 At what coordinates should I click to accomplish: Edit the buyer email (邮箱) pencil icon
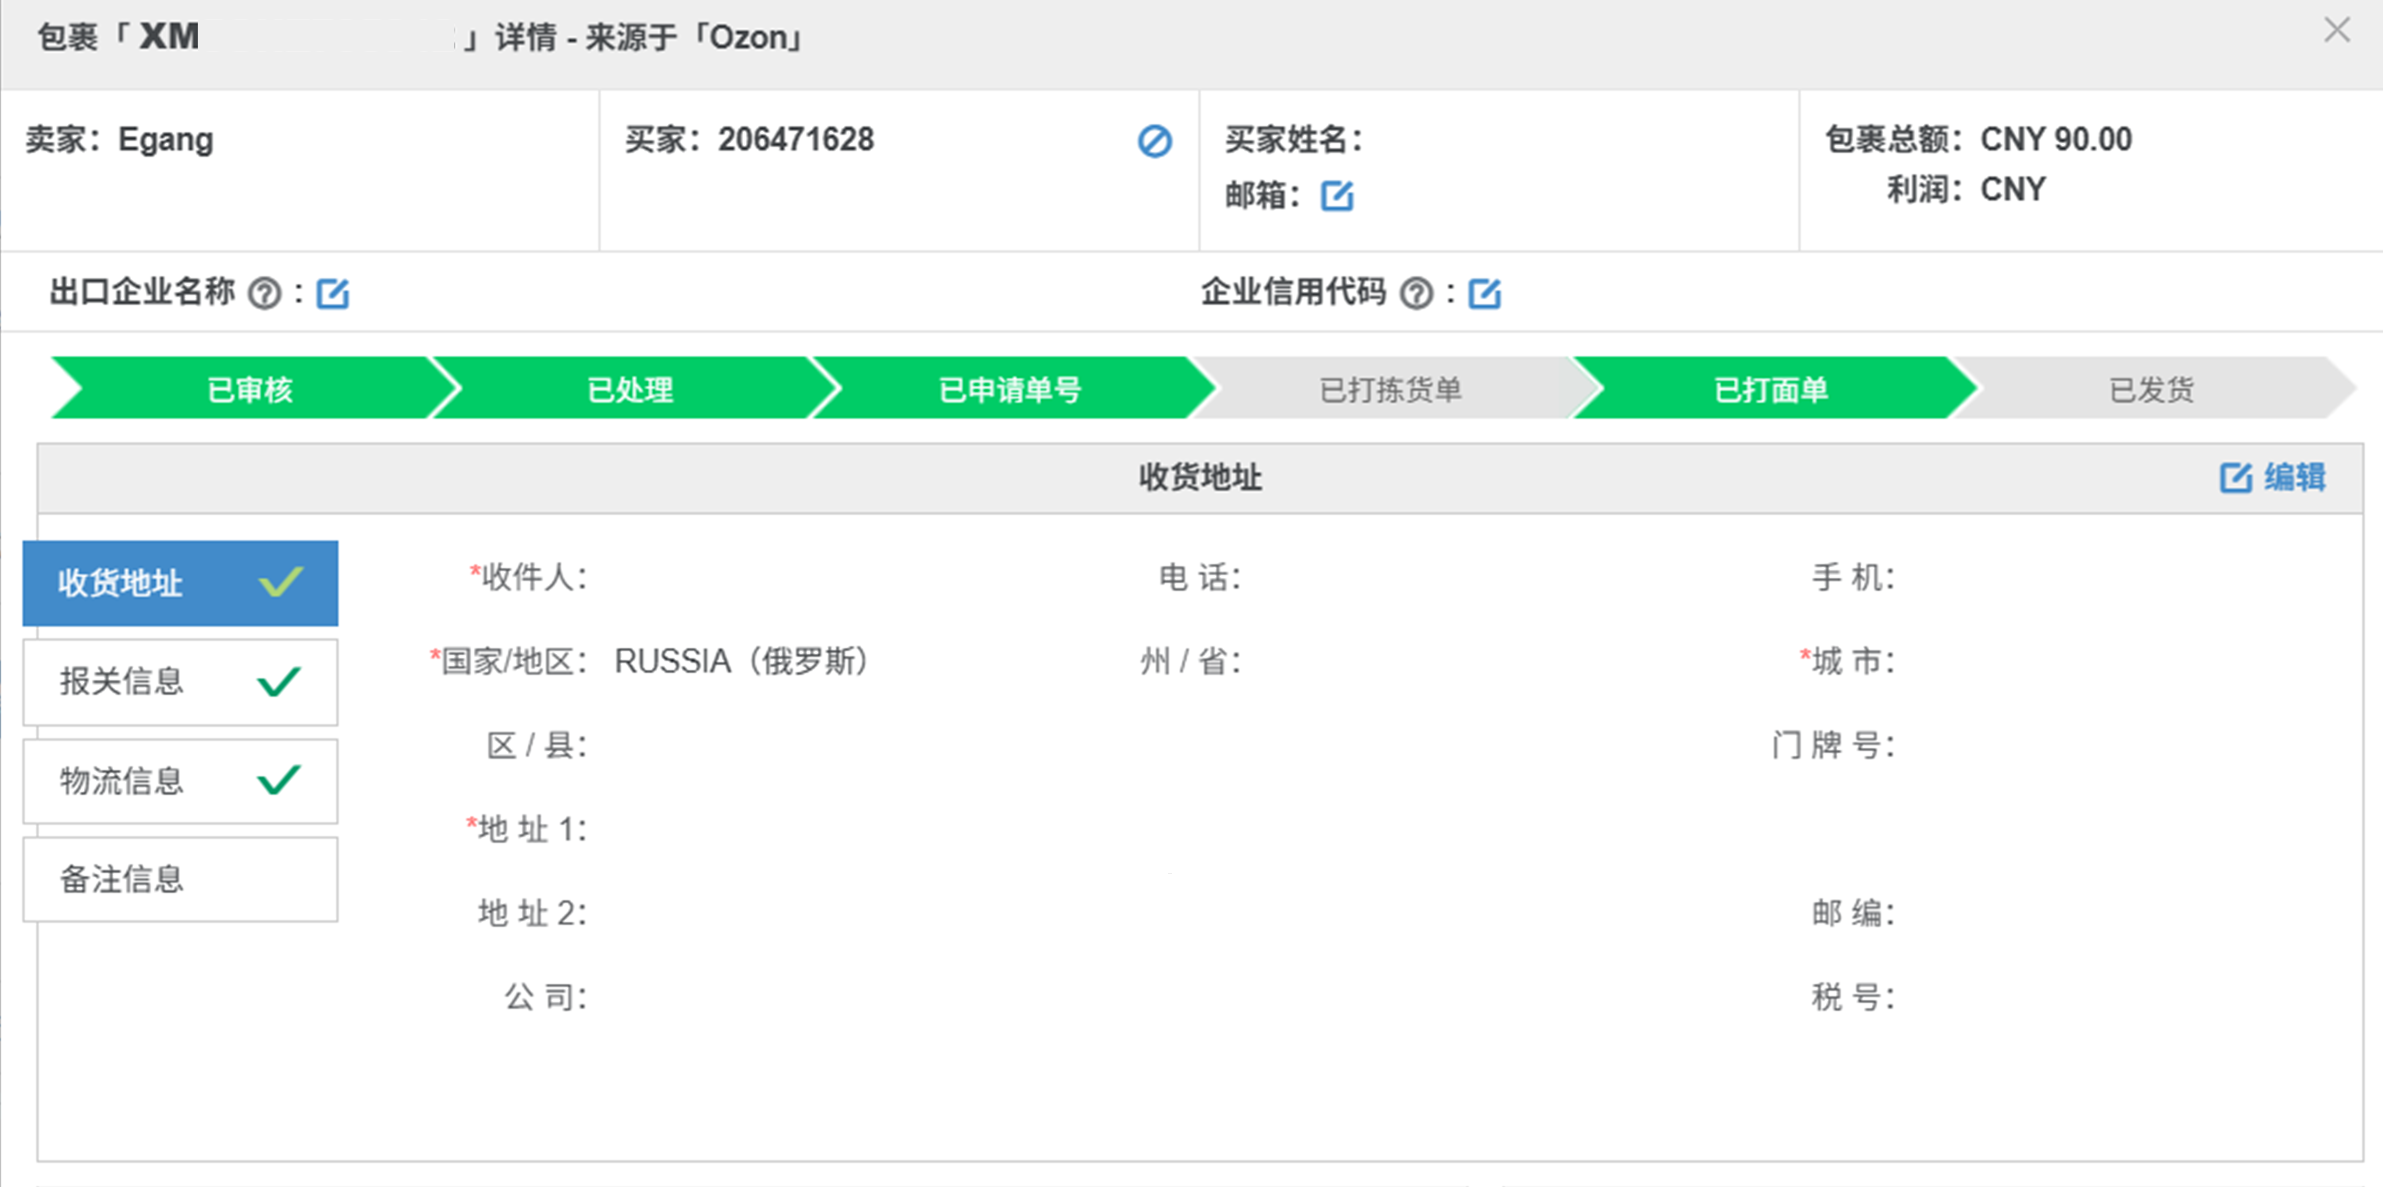[x=1337, y=195]
